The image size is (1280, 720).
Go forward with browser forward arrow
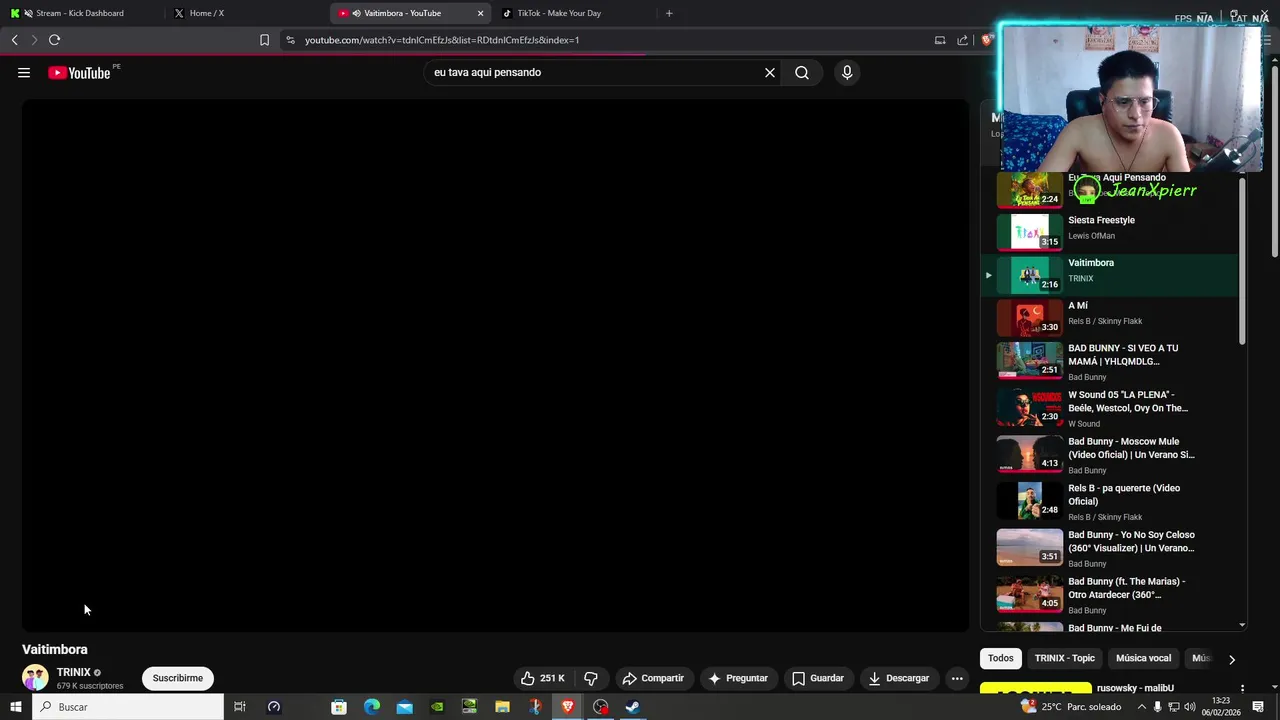(34, 40)
